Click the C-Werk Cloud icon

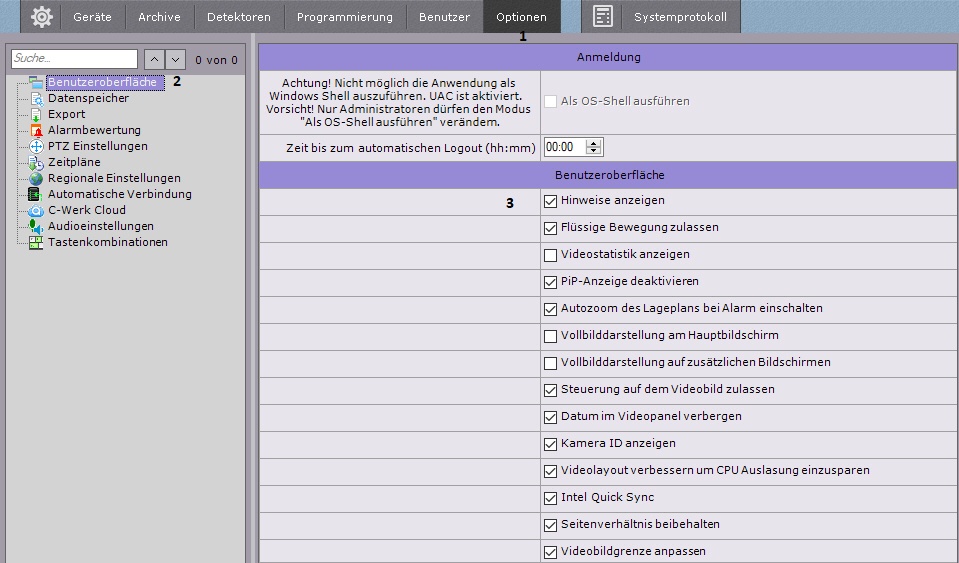pos(36,210)
